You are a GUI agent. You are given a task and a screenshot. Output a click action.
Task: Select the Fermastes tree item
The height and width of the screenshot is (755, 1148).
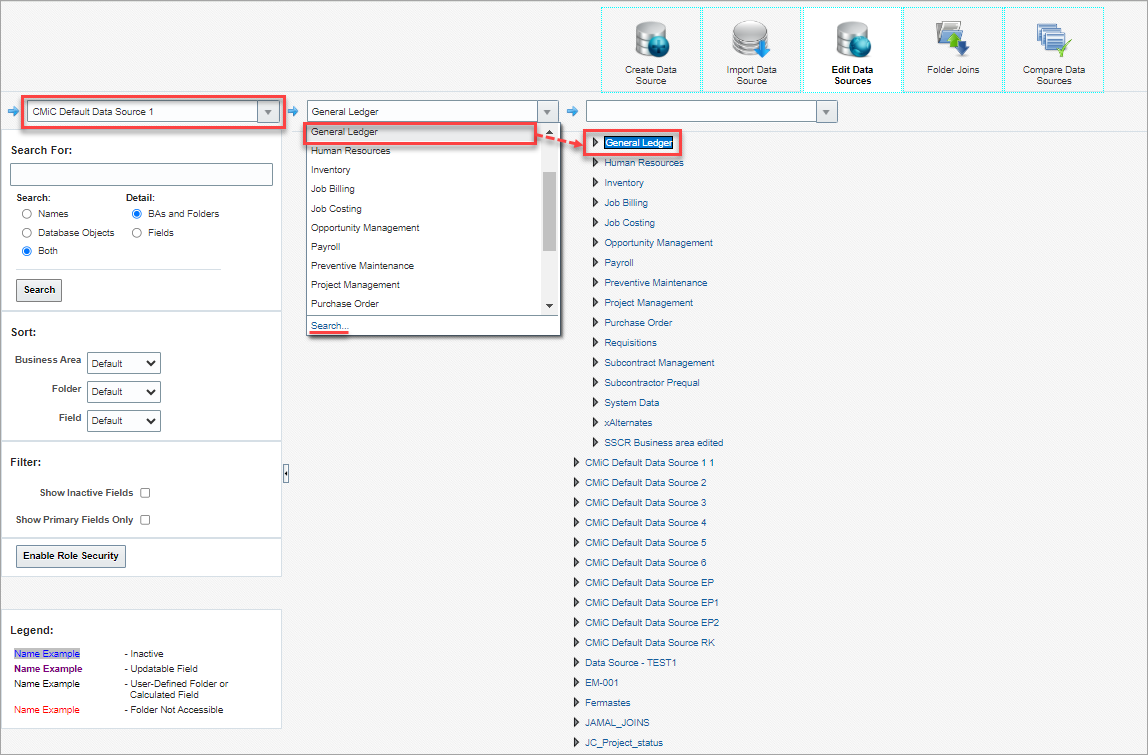pyautogui.click(x=608, y=702)
